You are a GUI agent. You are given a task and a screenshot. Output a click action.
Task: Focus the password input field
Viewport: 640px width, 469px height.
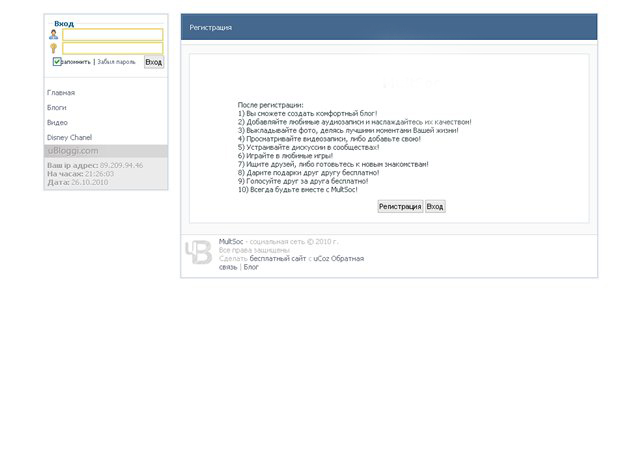point(112,48)
